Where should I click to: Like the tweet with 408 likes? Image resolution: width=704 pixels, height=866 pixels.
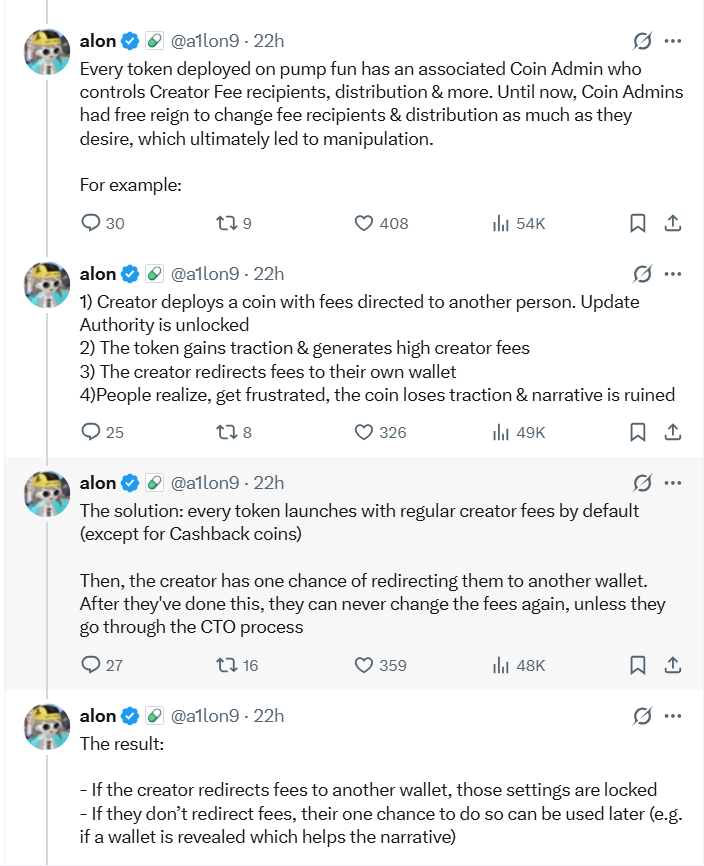[365, 223]
